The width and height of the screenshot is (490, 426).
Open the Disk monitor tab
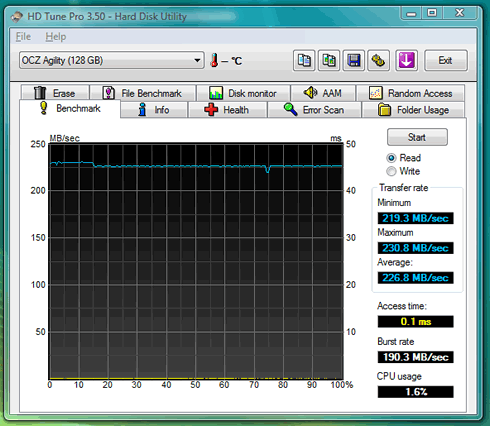[x=243, y=93]
